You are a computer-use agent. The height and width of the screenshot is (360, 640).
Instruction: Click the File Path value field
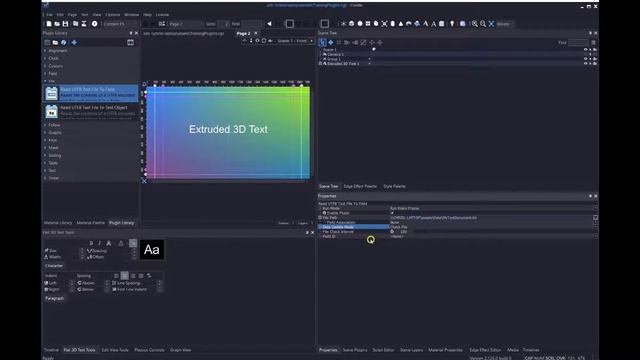pos(490,218)
